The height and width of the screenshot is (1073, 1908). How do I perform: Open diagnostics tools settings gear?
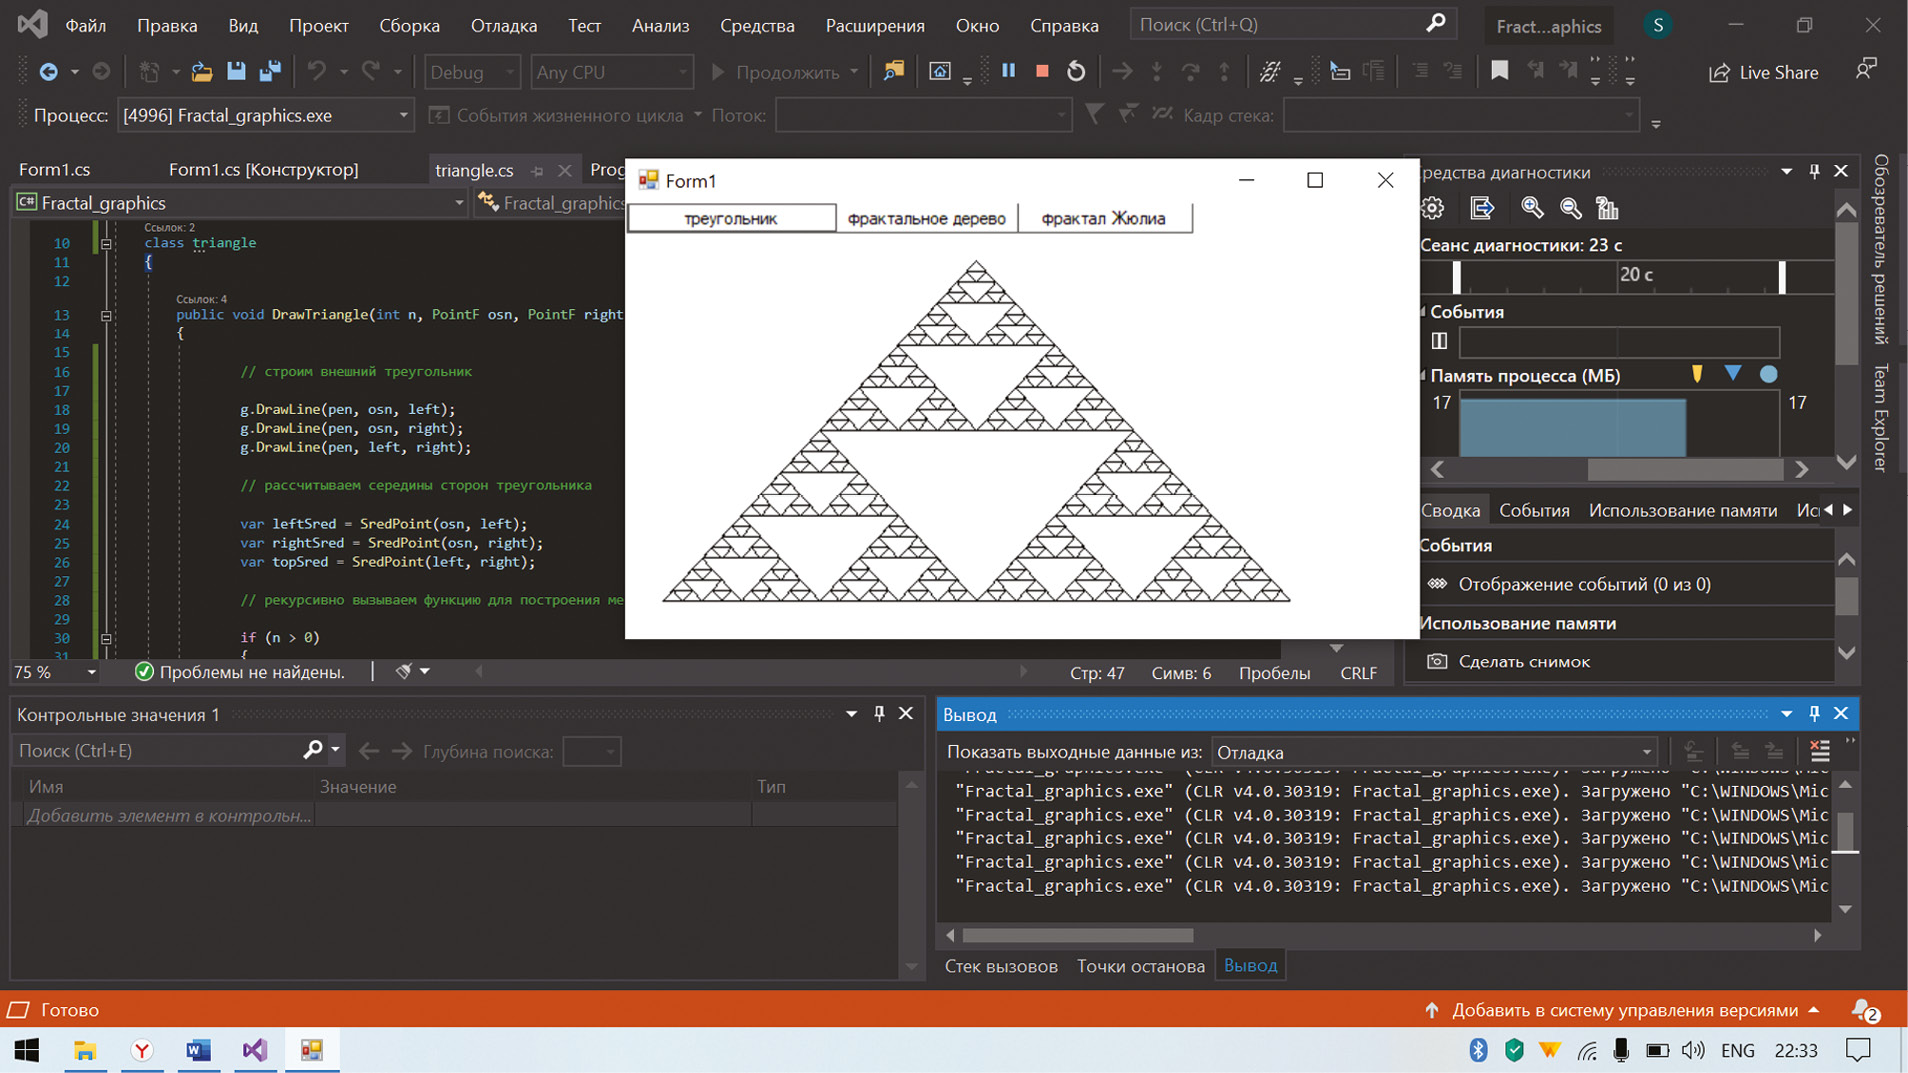1433,208
